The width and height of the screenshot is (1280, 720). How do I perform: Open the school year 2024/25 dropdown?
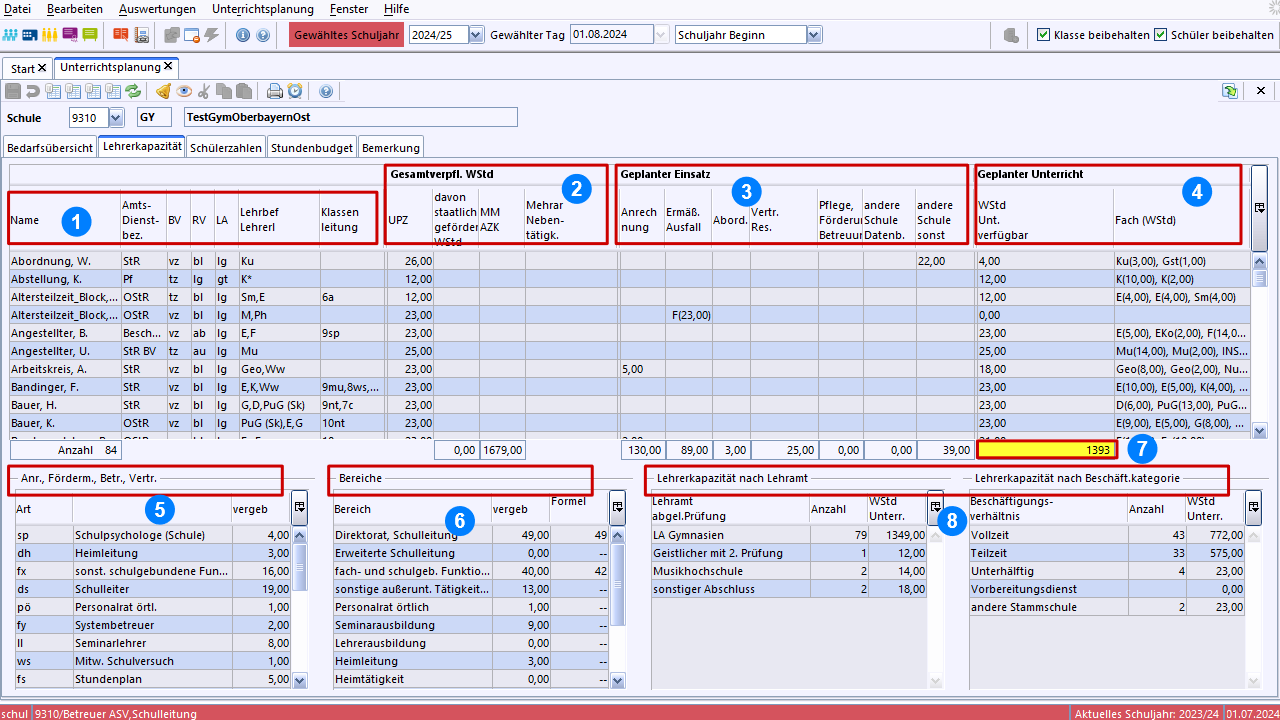[x=476, y=34]
